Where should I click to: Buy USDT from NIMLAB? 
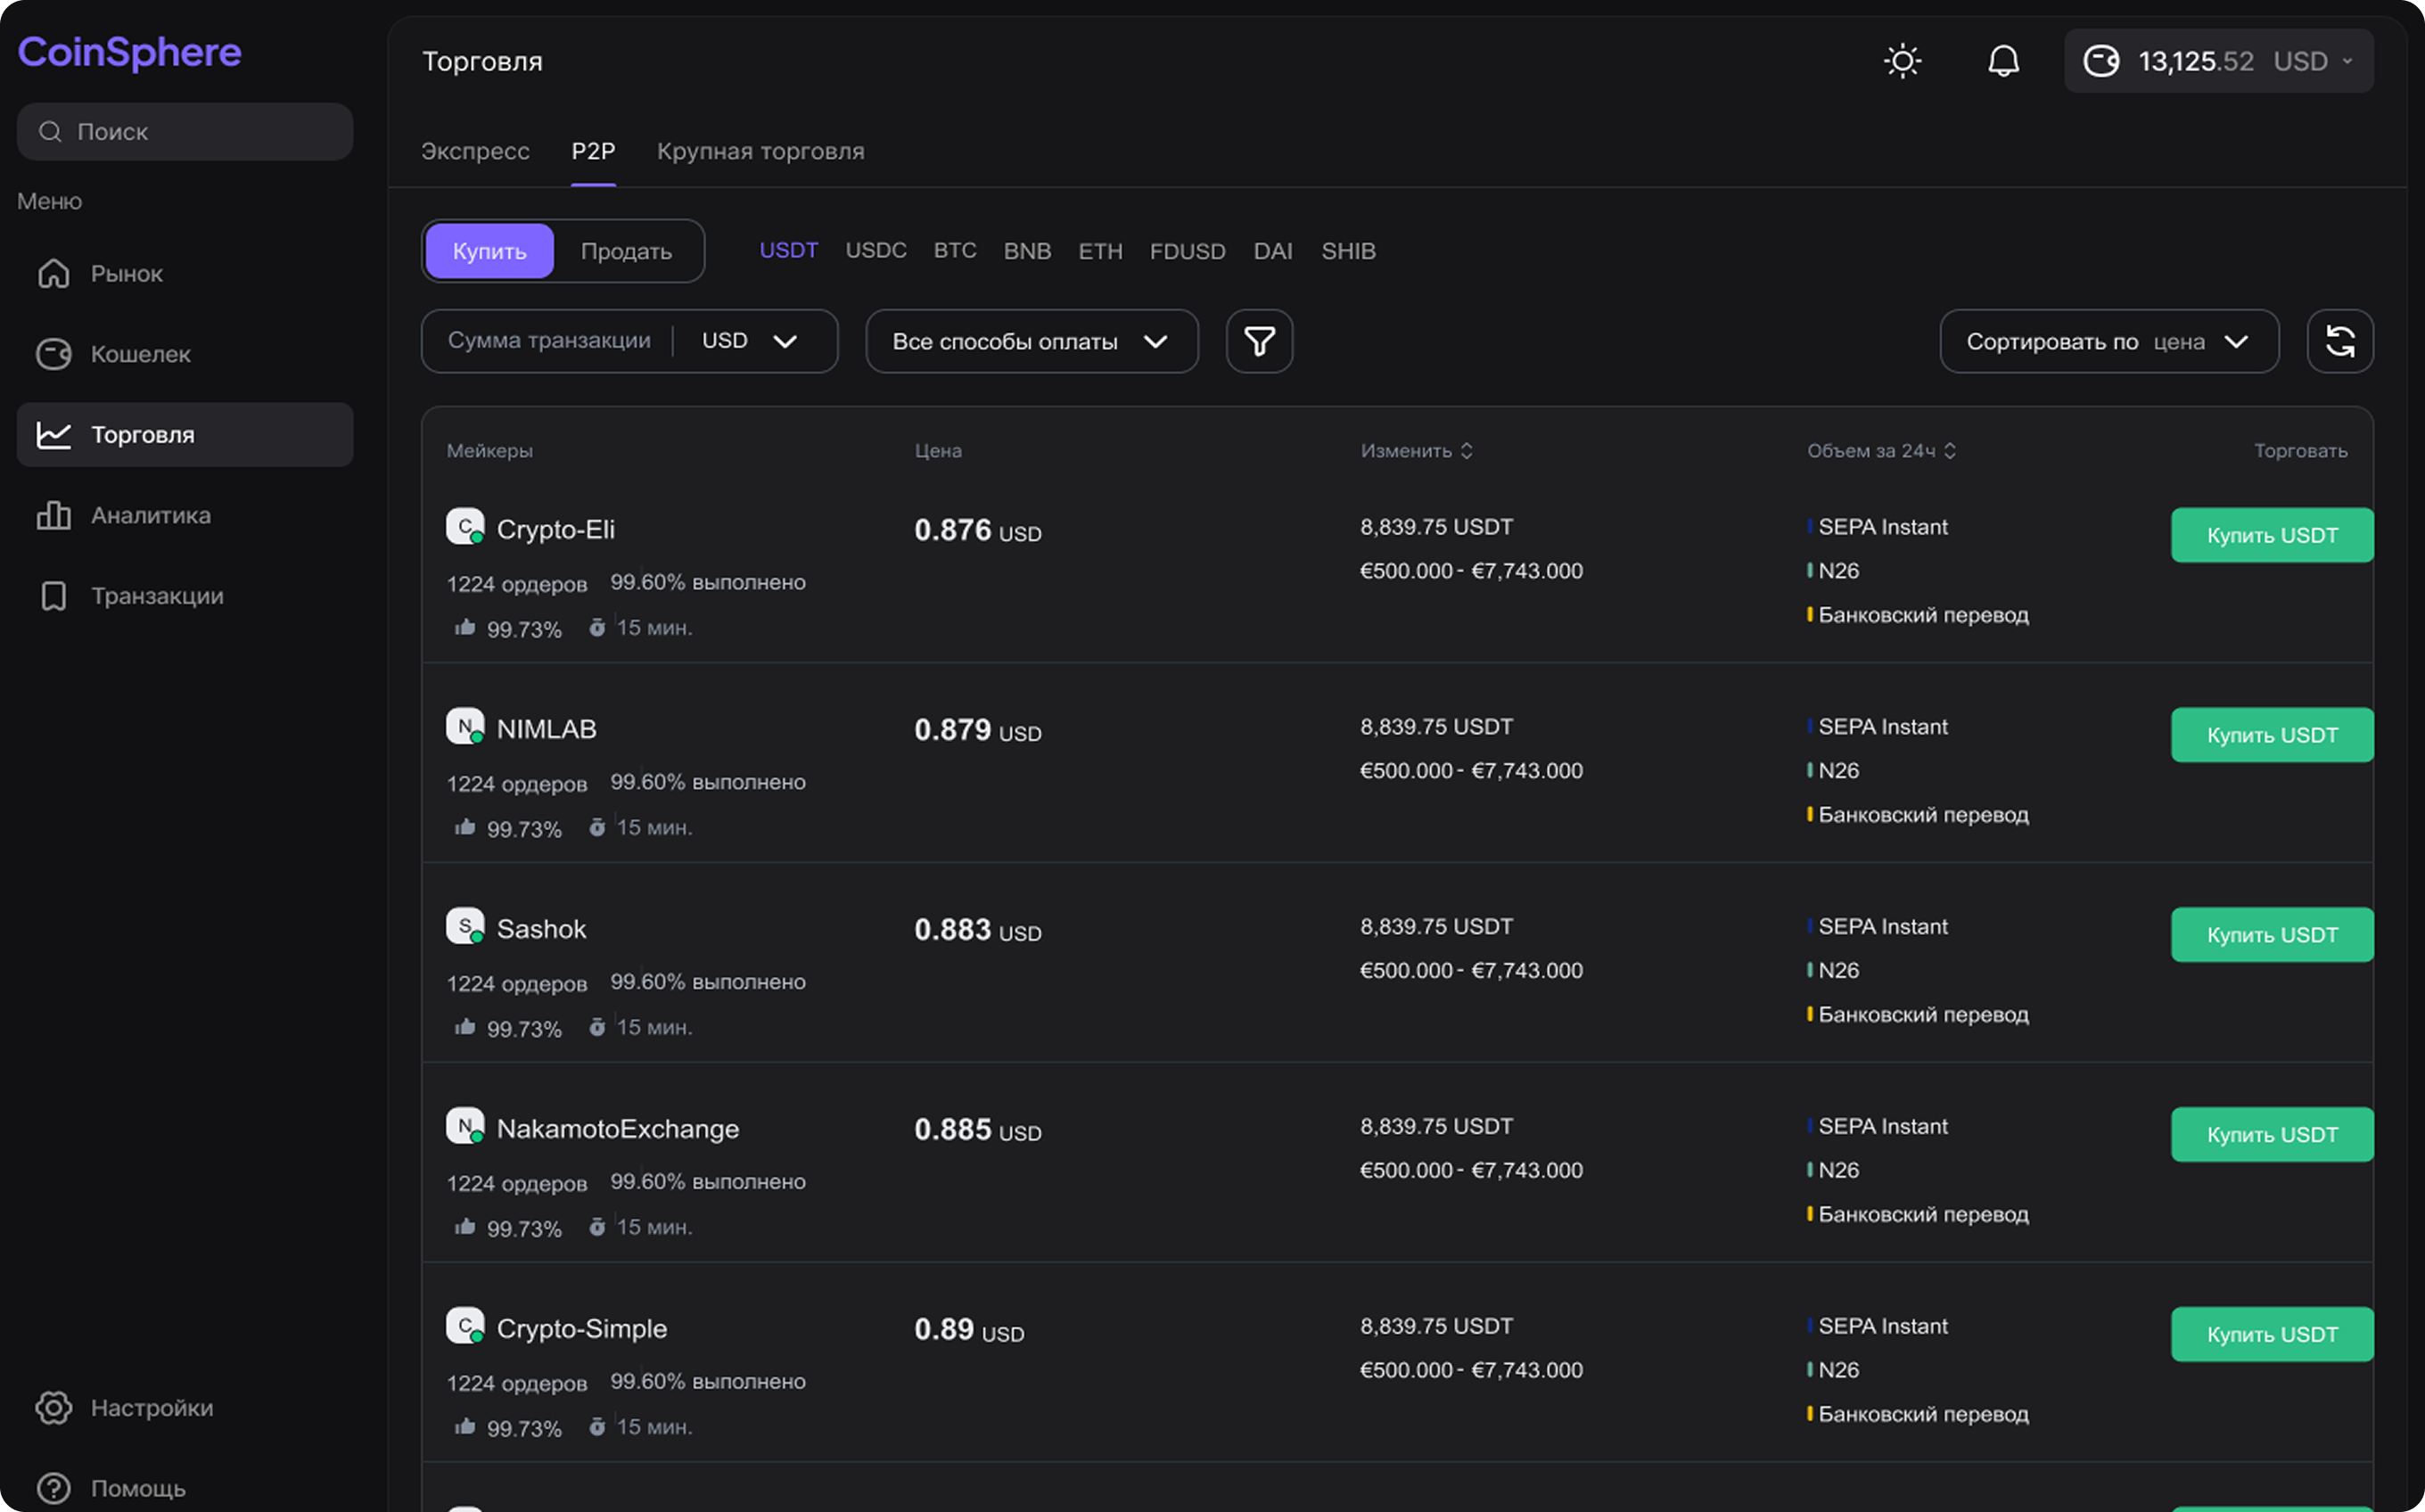tap(2272, 735)
